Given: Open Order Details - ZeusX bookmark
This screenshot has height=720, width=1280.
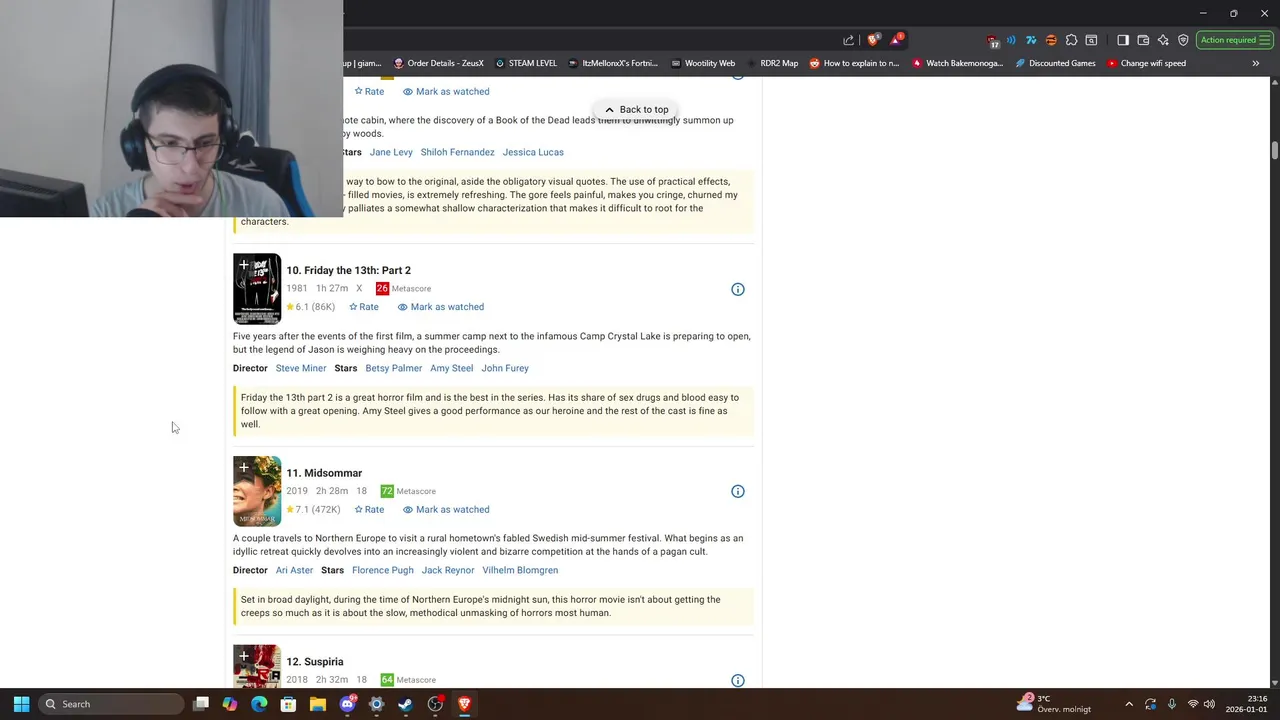Looking at the screenshot, I should [439, 63].
